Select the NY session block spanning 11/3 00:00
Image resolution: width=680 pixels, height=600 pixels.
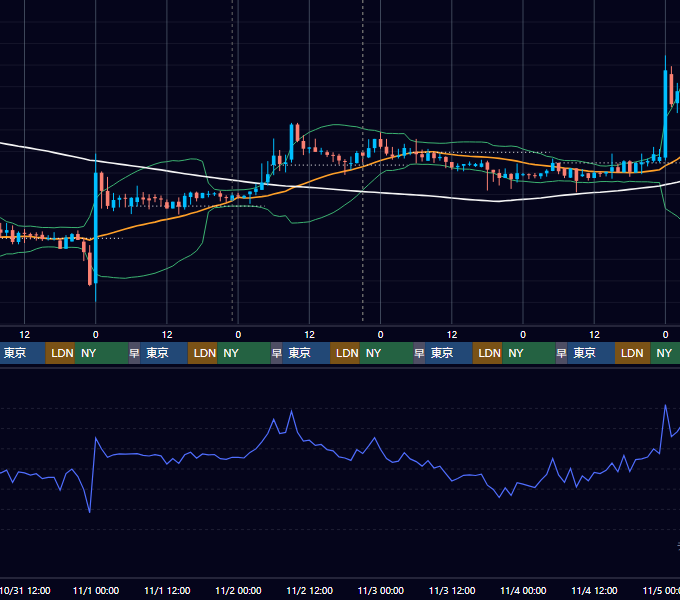tap(386, 353)
